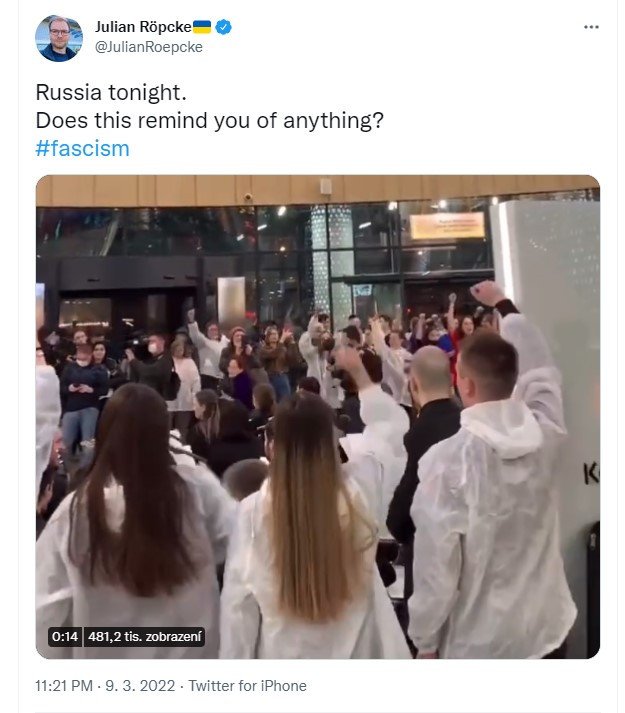The height and width of the screenshot is (713, 625).
Task: Open Julian Röpcke's profile picture
Action: click(x=59, y=38)
